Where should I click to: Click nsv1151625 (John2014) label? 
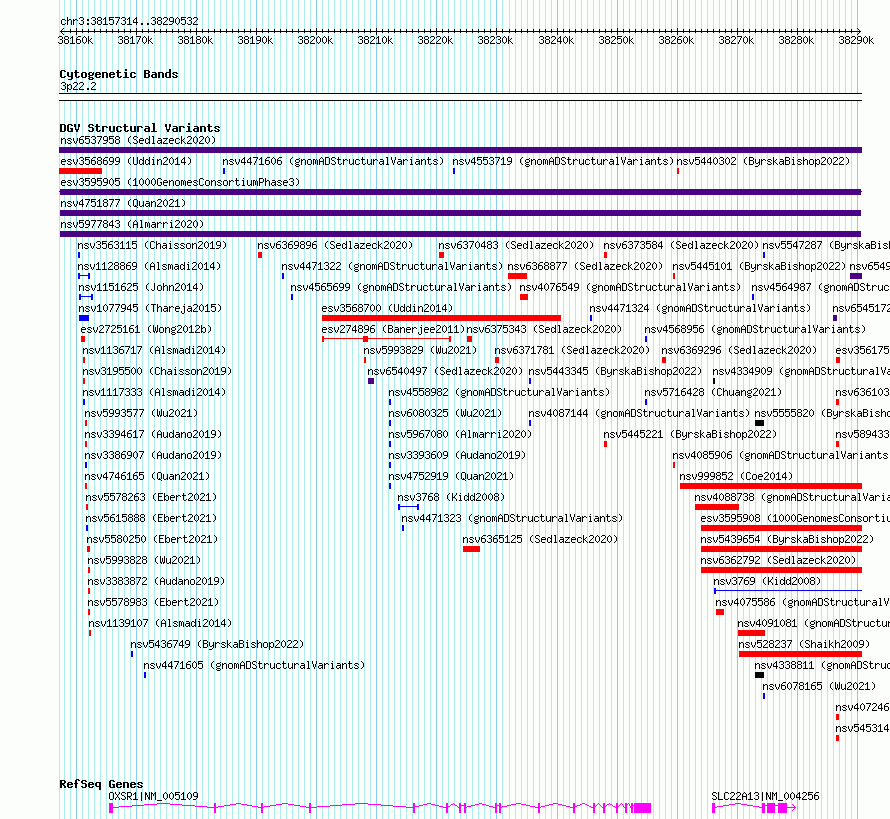[x=141, y=287]
